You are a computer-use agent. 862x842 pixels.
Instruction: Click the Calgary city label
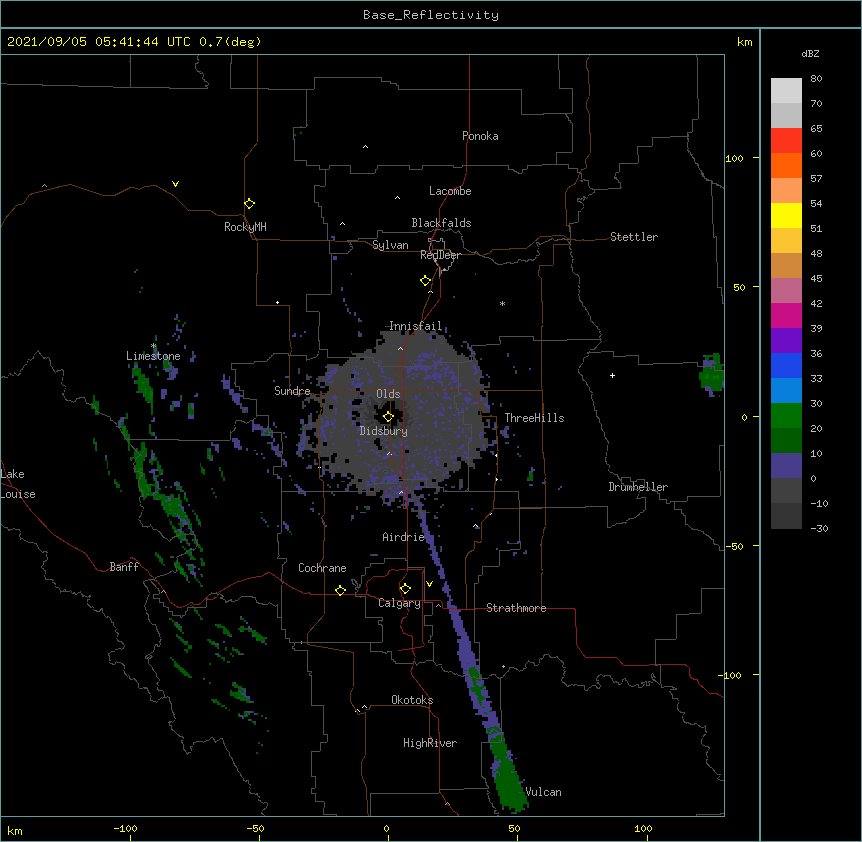coord(400,603)
